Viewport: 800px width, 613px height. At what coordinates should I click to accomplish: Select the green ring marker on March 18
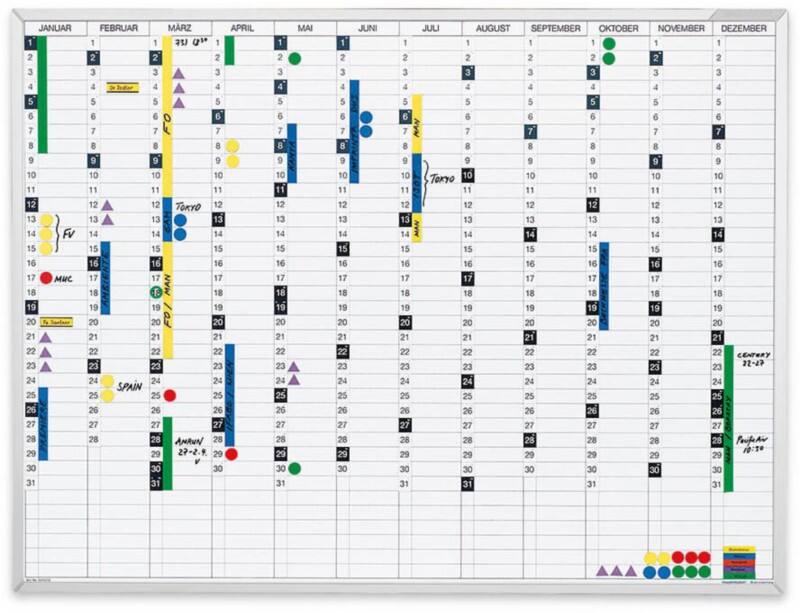point(156,292)
